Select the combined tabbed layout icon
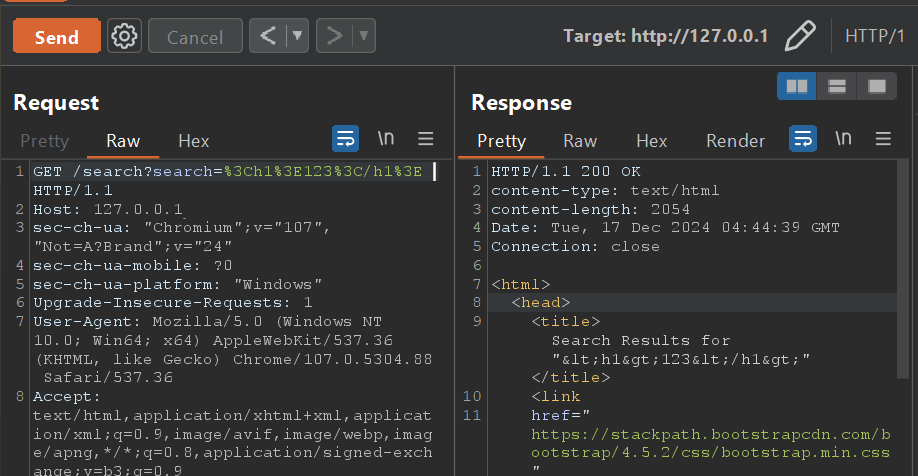Viewport: 918px width, 476px height. (x=877, y=87)
